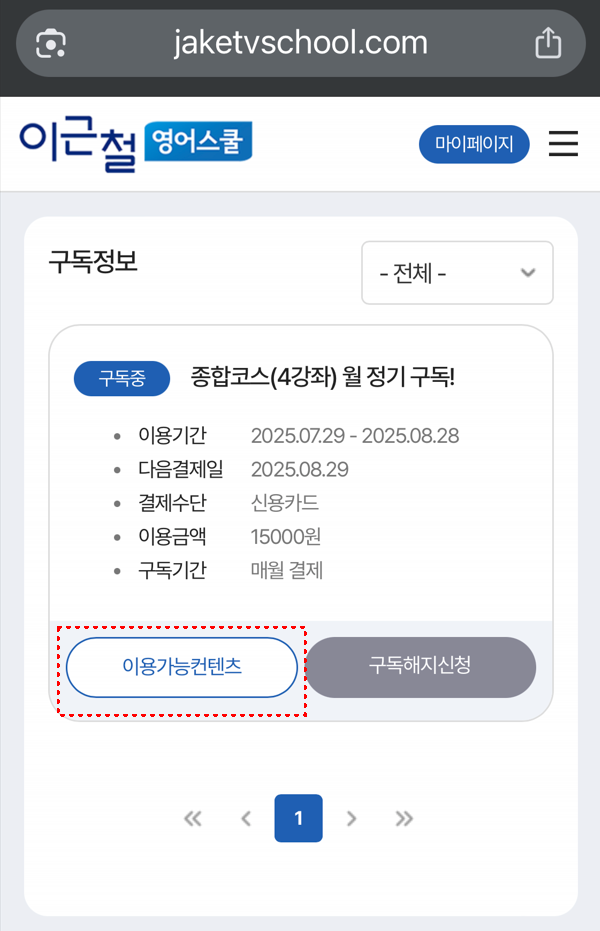Viewport: 600px width, 931px height.
Task: Go to previous page arrow icon
Action: pos(246,819)
